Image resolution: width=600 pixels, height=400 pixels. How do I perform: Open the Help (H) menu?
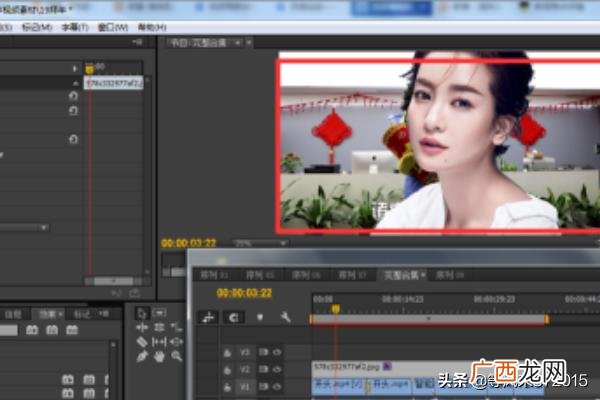point(152,28)
